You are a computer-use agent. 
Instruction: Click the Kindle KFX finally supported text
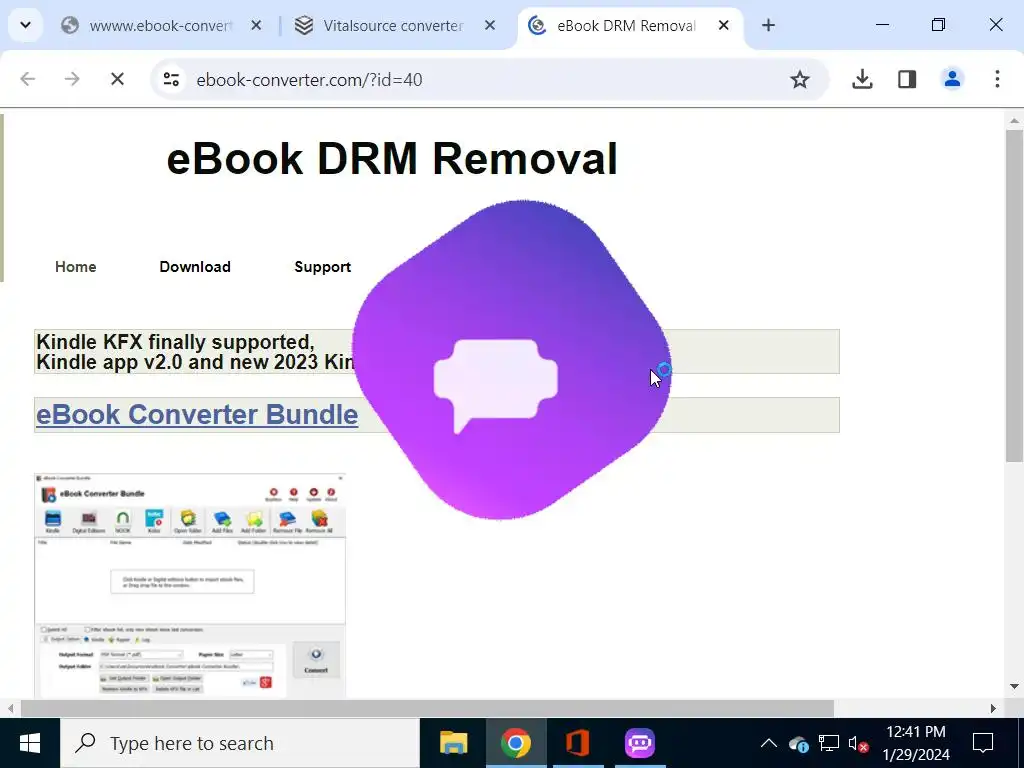175,342
